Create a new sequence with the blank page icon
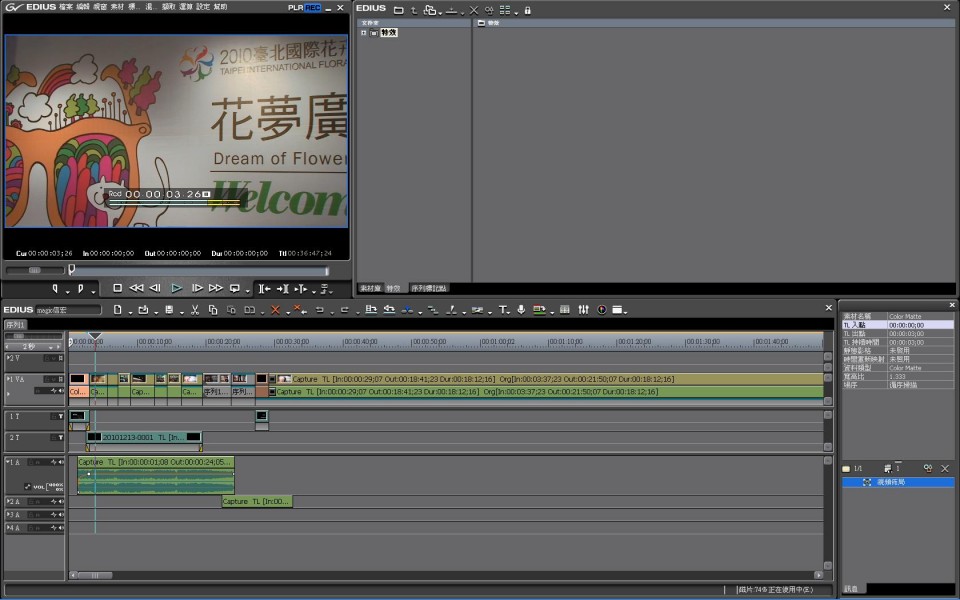The image size is (960, 600). click(x=117, y=310)
